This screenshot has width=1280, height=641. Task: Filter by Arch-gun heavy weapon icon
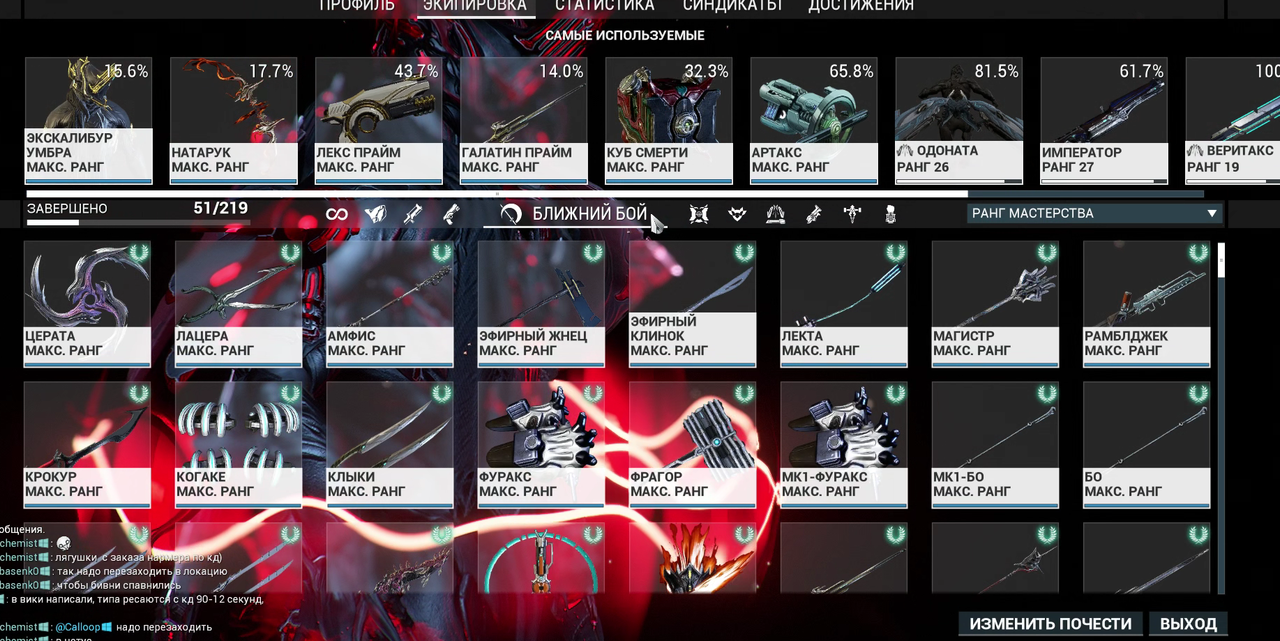814,214
